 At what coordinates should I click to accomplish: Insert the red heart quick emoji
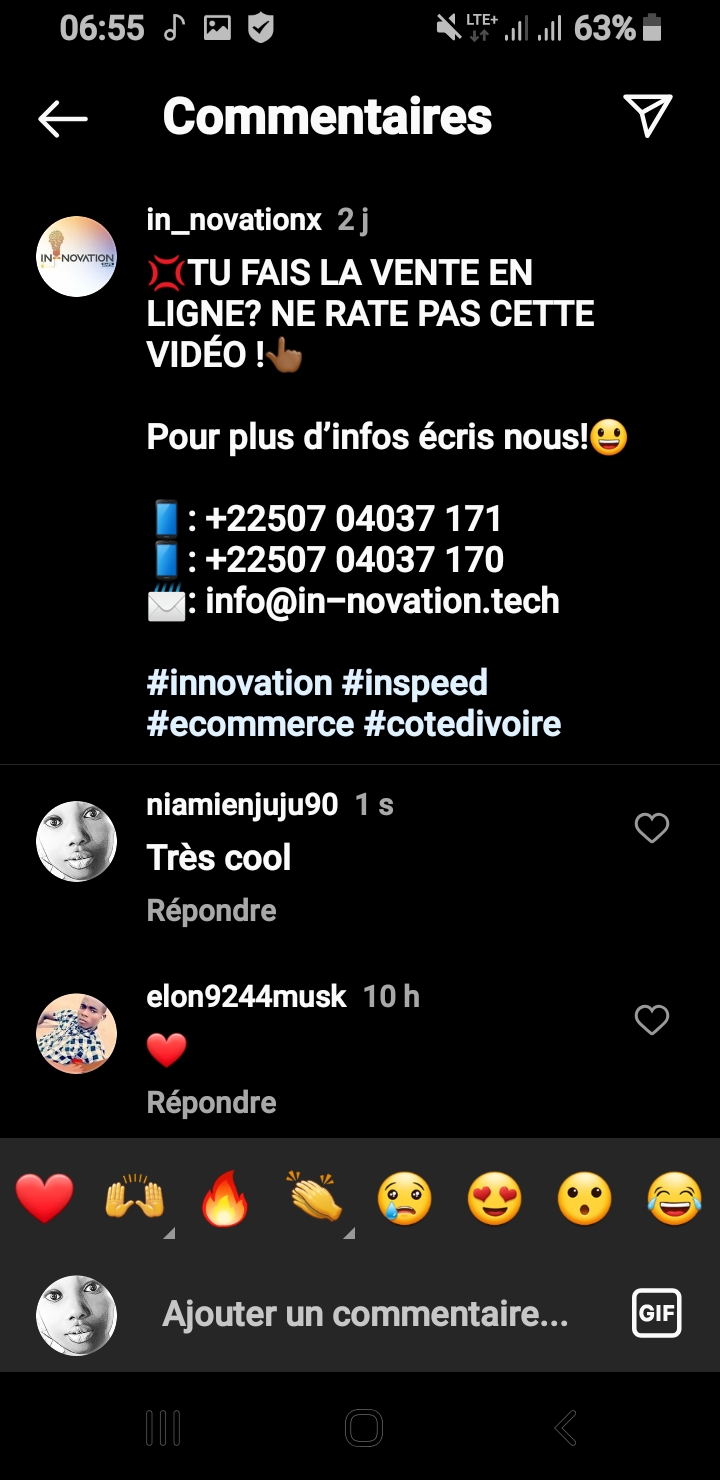point(45,1198)
